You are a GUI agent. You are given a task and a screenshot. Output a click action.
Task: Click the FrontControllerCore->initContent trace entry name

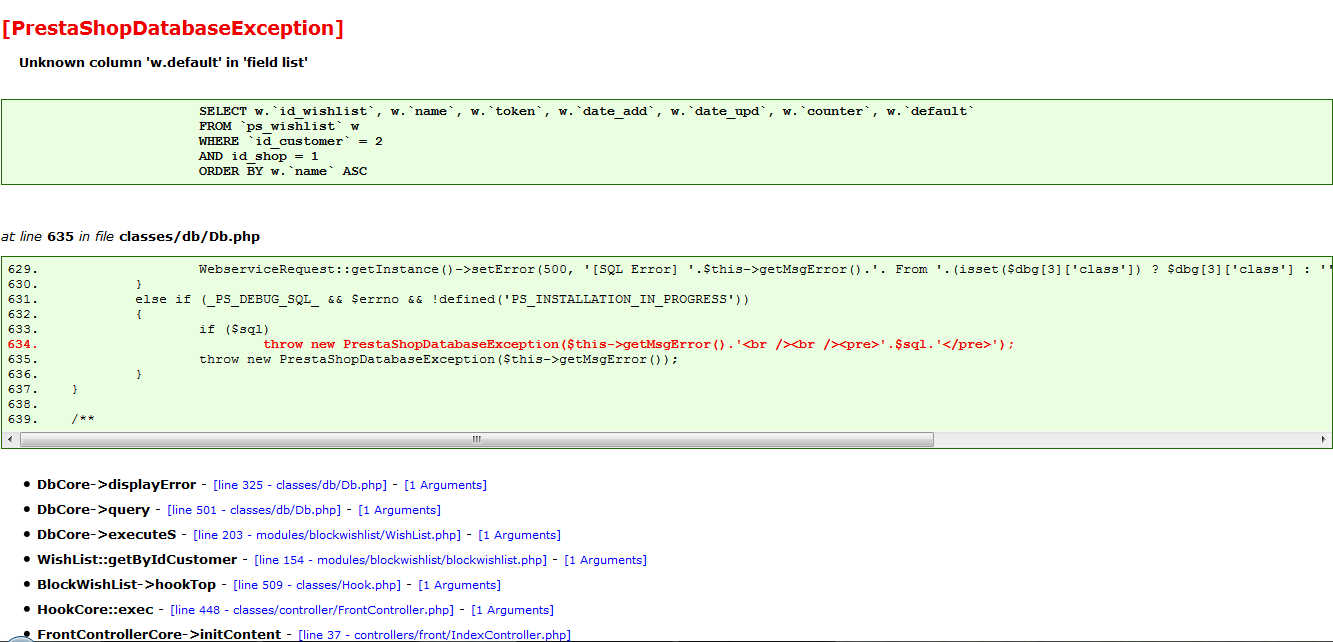click(x=160, y=635)
